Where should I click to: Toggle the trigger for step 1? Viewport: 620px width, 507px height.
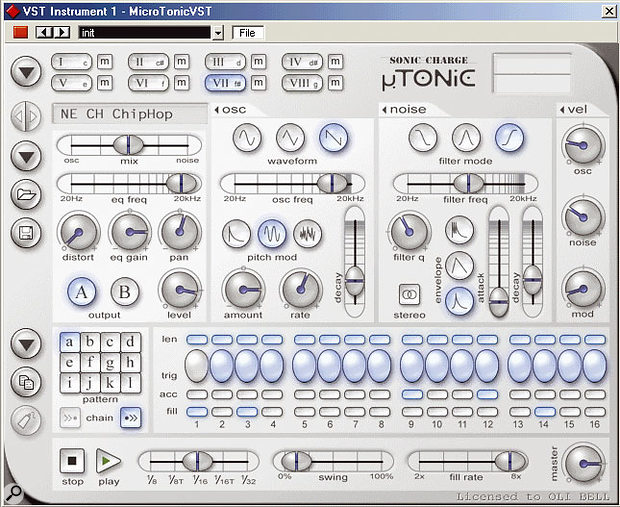point(197,366)
